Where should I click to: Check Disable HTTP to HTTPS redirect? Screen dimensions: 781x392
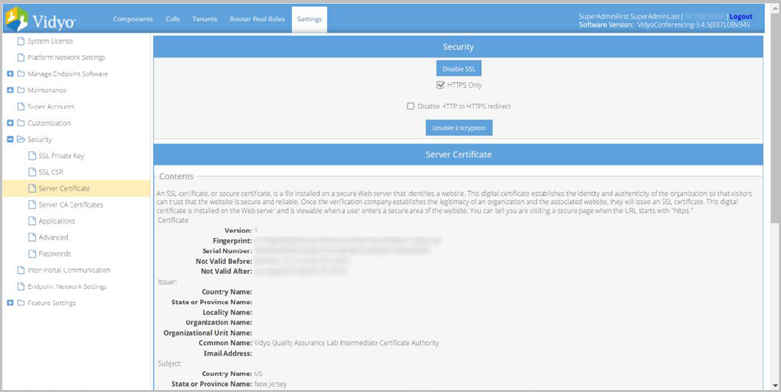410,106
